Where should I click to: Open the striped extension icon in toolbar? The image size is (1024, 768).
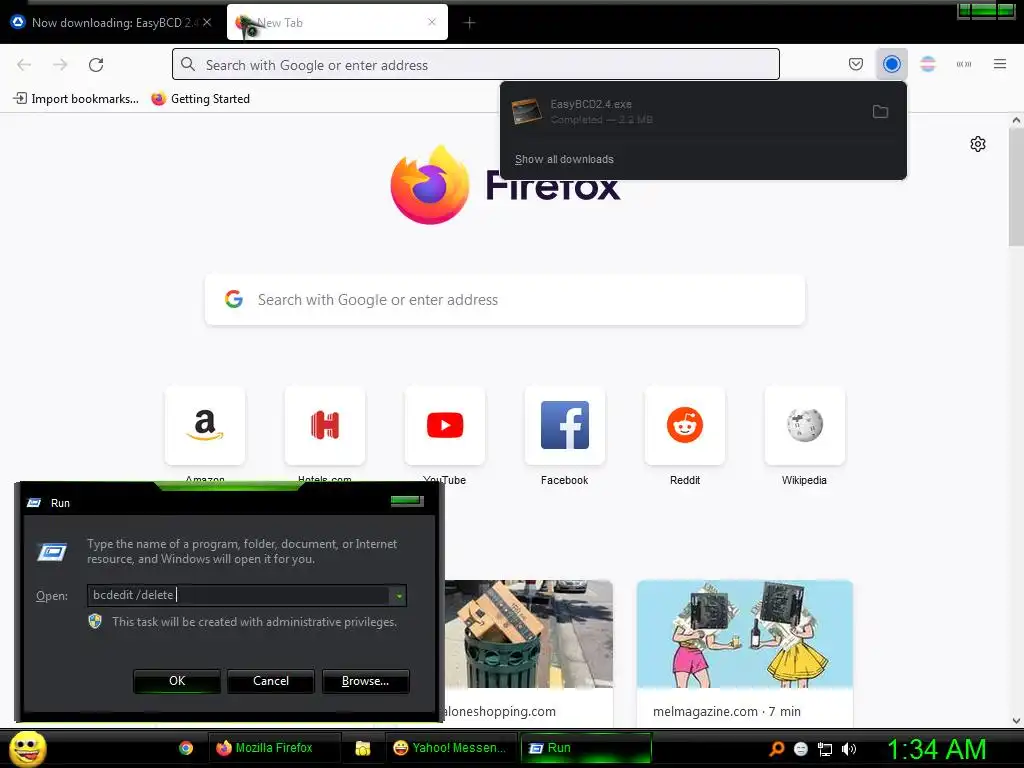click(928, 64)
